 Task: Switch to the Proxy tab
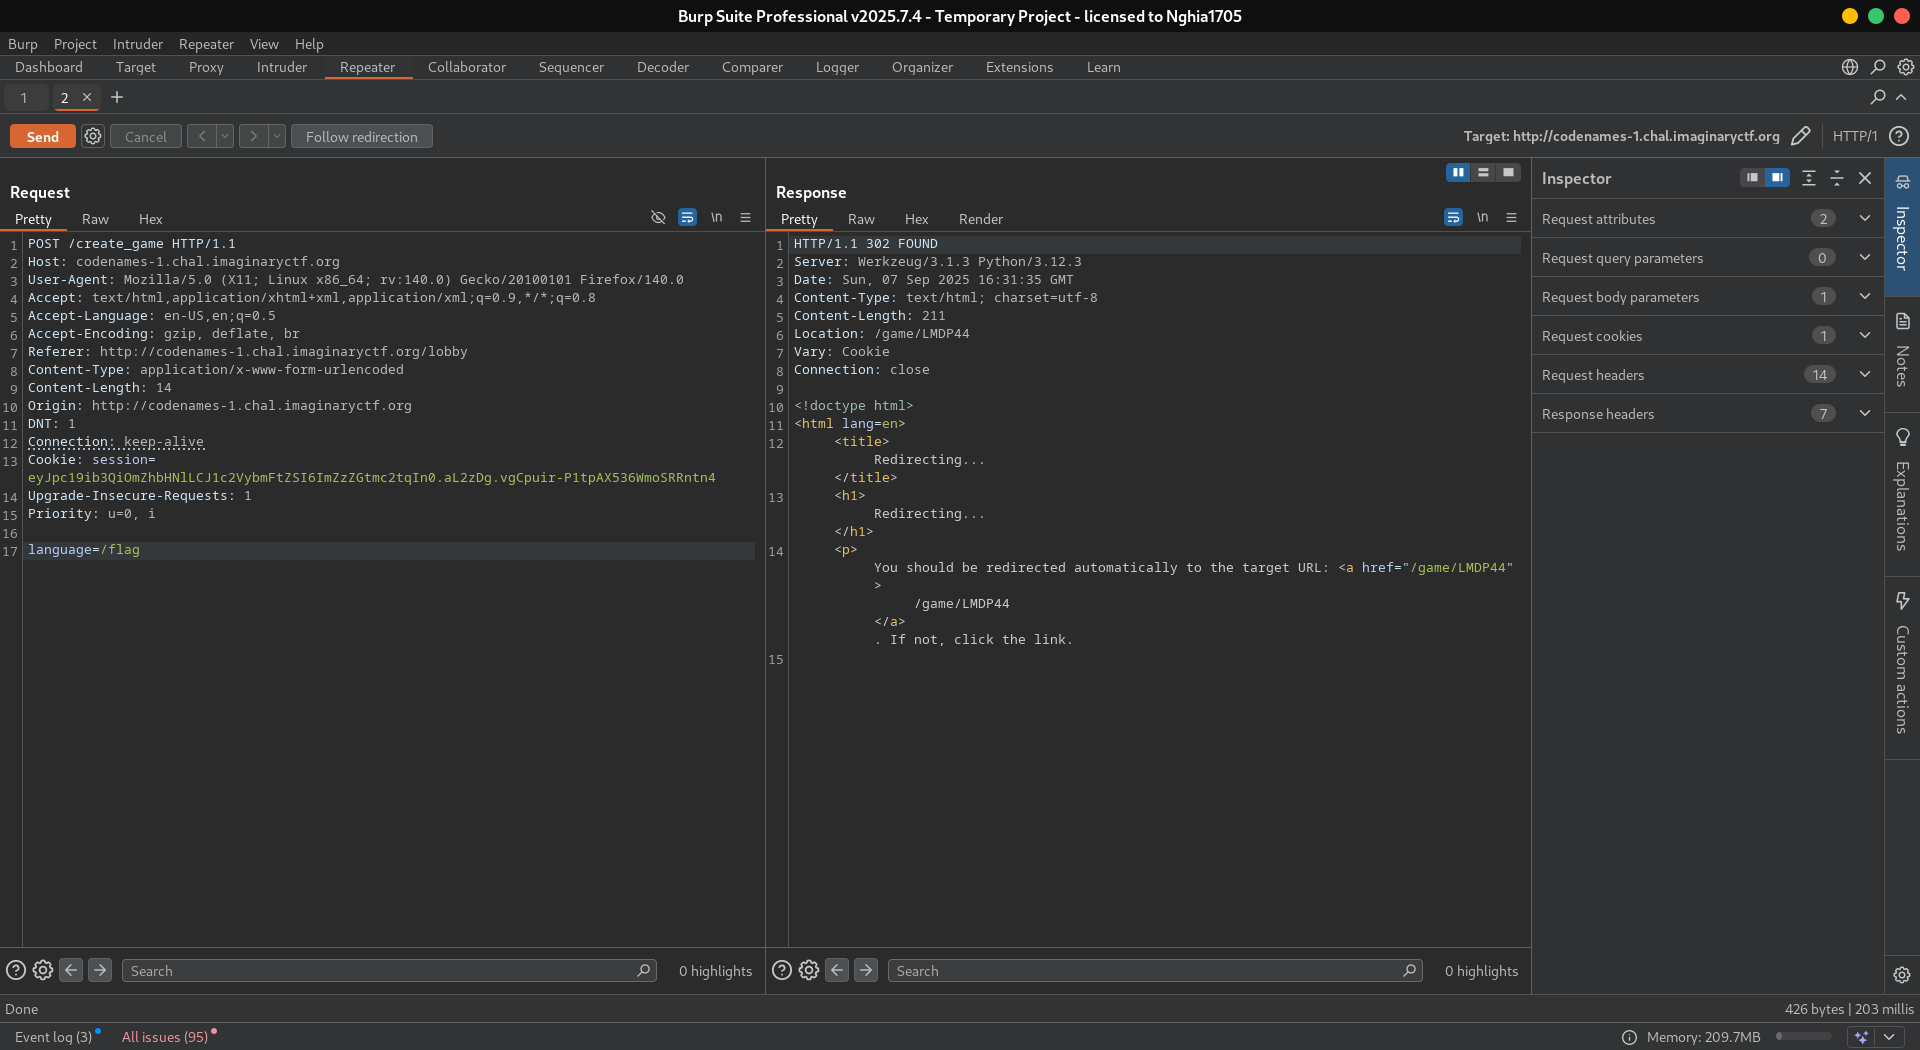[x=206, y=67]
